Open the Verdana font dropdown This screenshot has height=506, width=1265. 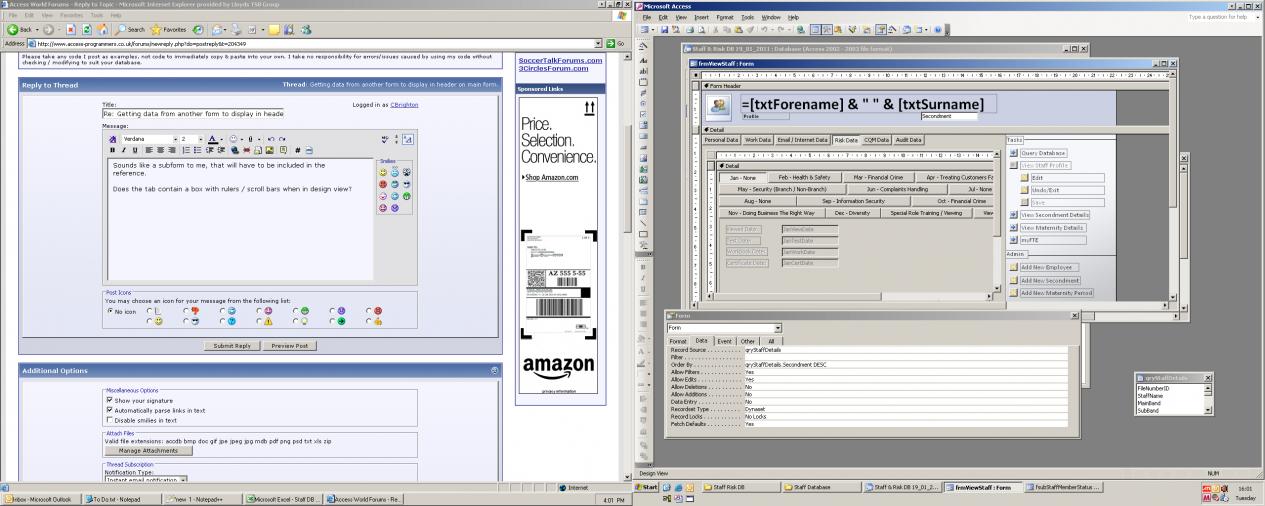[x=174, y=139]
